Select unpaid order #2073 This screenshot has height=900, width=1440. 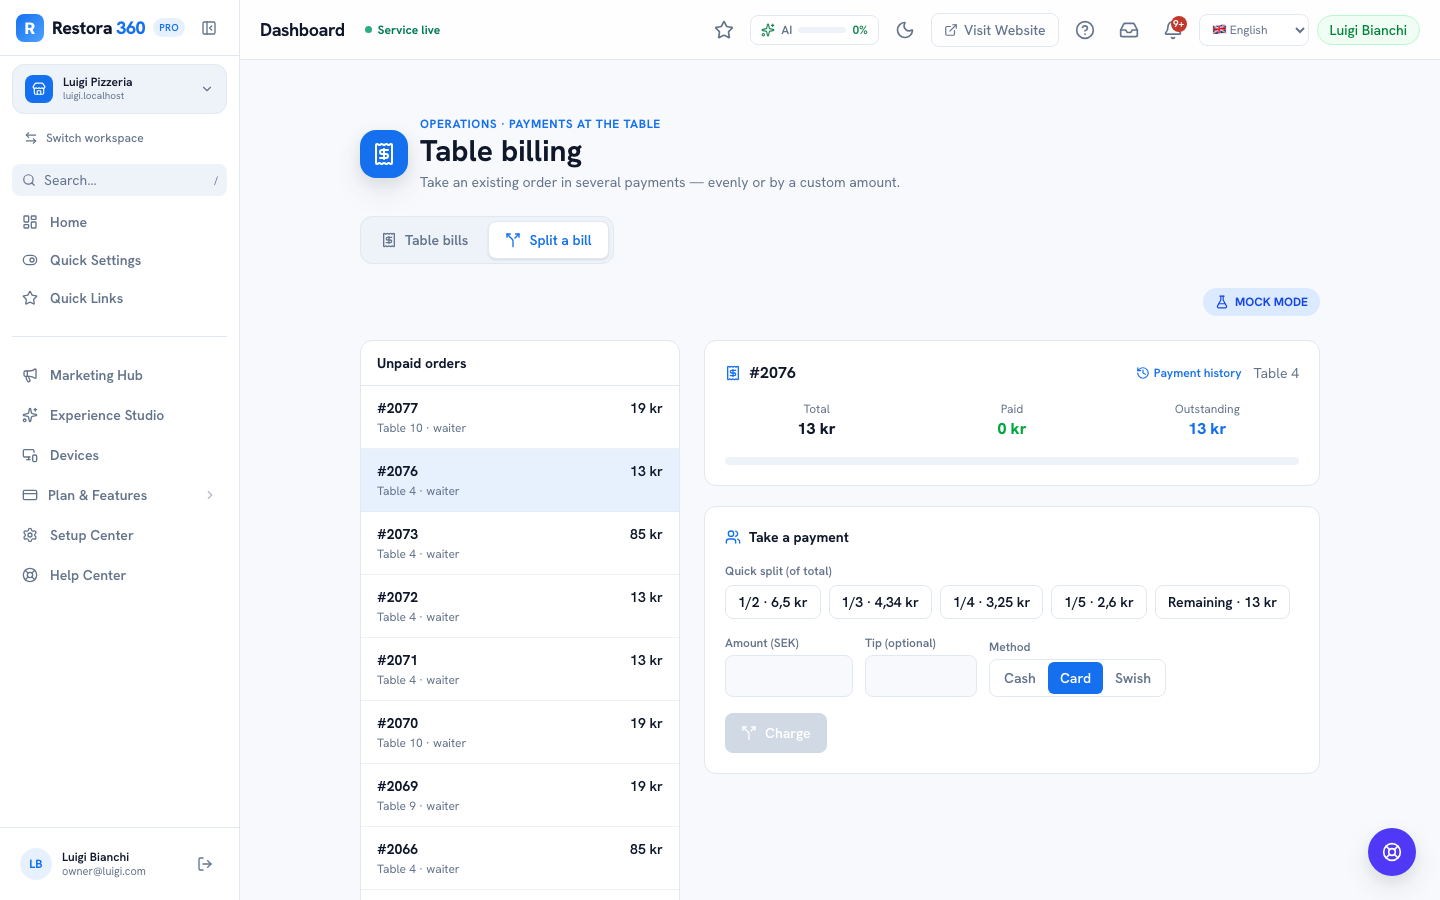click(520, 543)
